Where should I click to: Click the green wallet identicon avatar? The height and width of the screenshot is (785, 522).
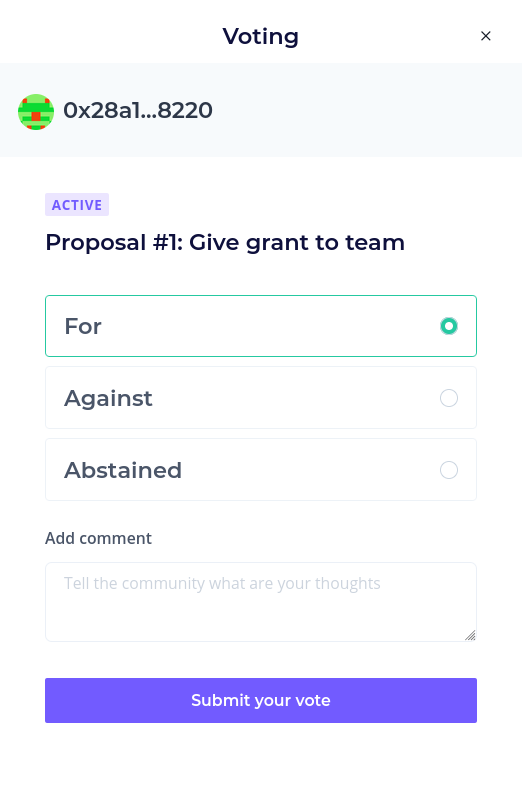(x=36, y=112)
